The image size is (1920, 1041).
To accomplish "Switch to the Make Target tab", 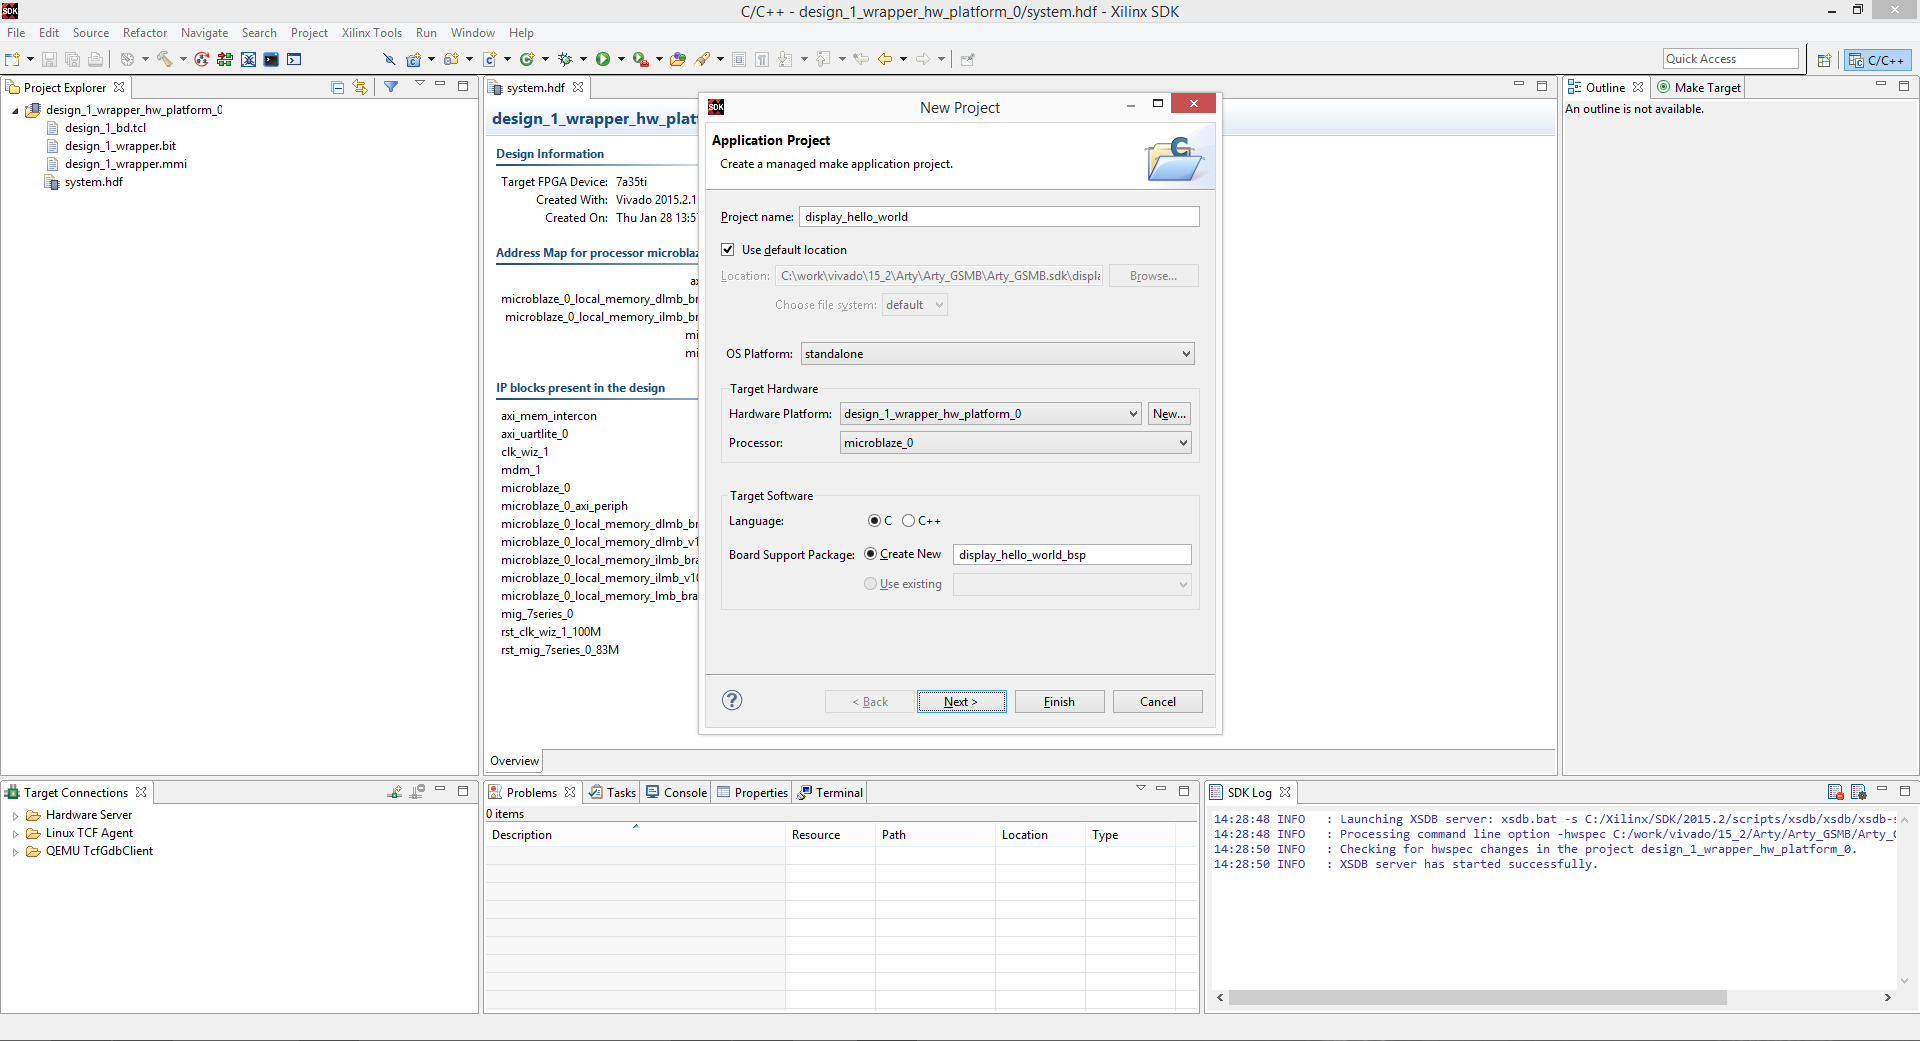I will [1698, 88].
